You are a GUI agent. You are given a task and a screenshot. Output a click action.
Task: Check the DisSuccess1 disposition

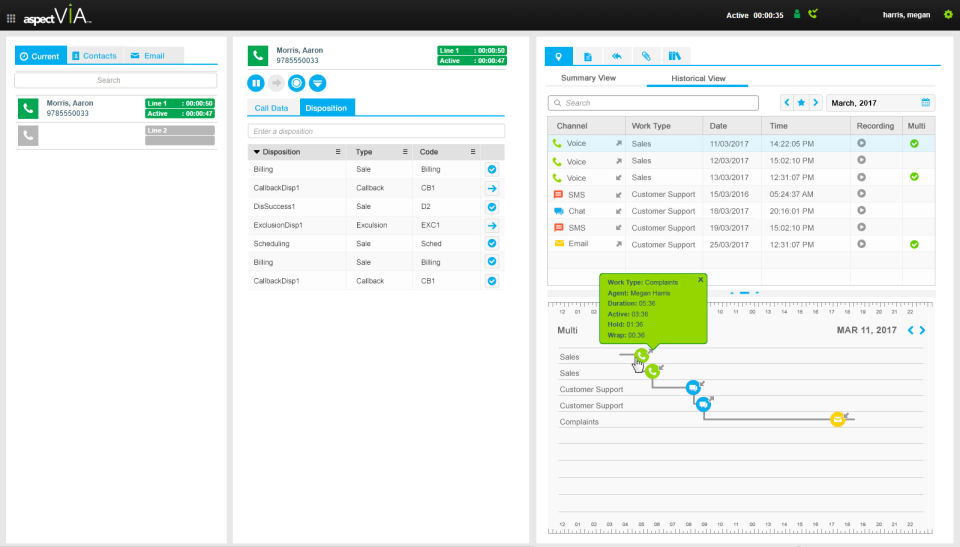(492, 207)
